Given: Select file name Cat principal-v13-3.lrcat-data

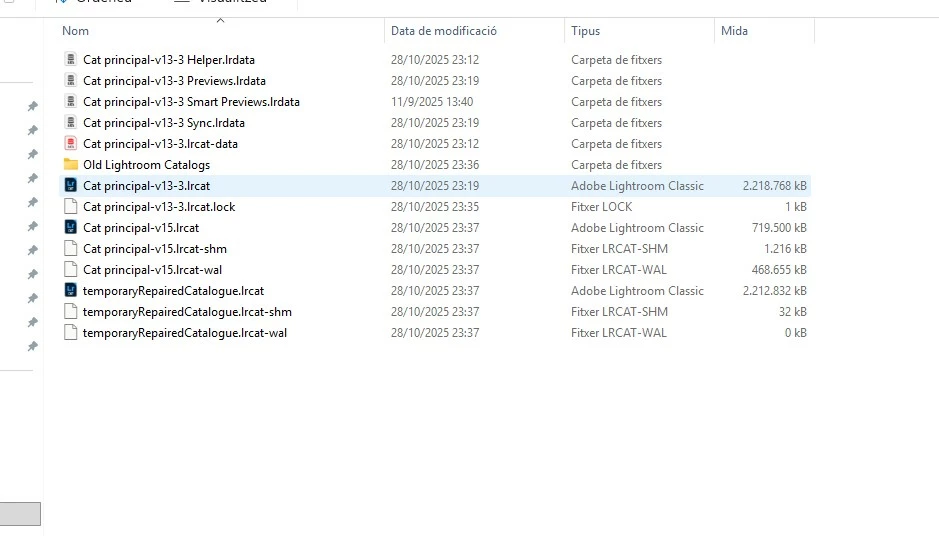Looking at the screenshot, I should point(160,143).
